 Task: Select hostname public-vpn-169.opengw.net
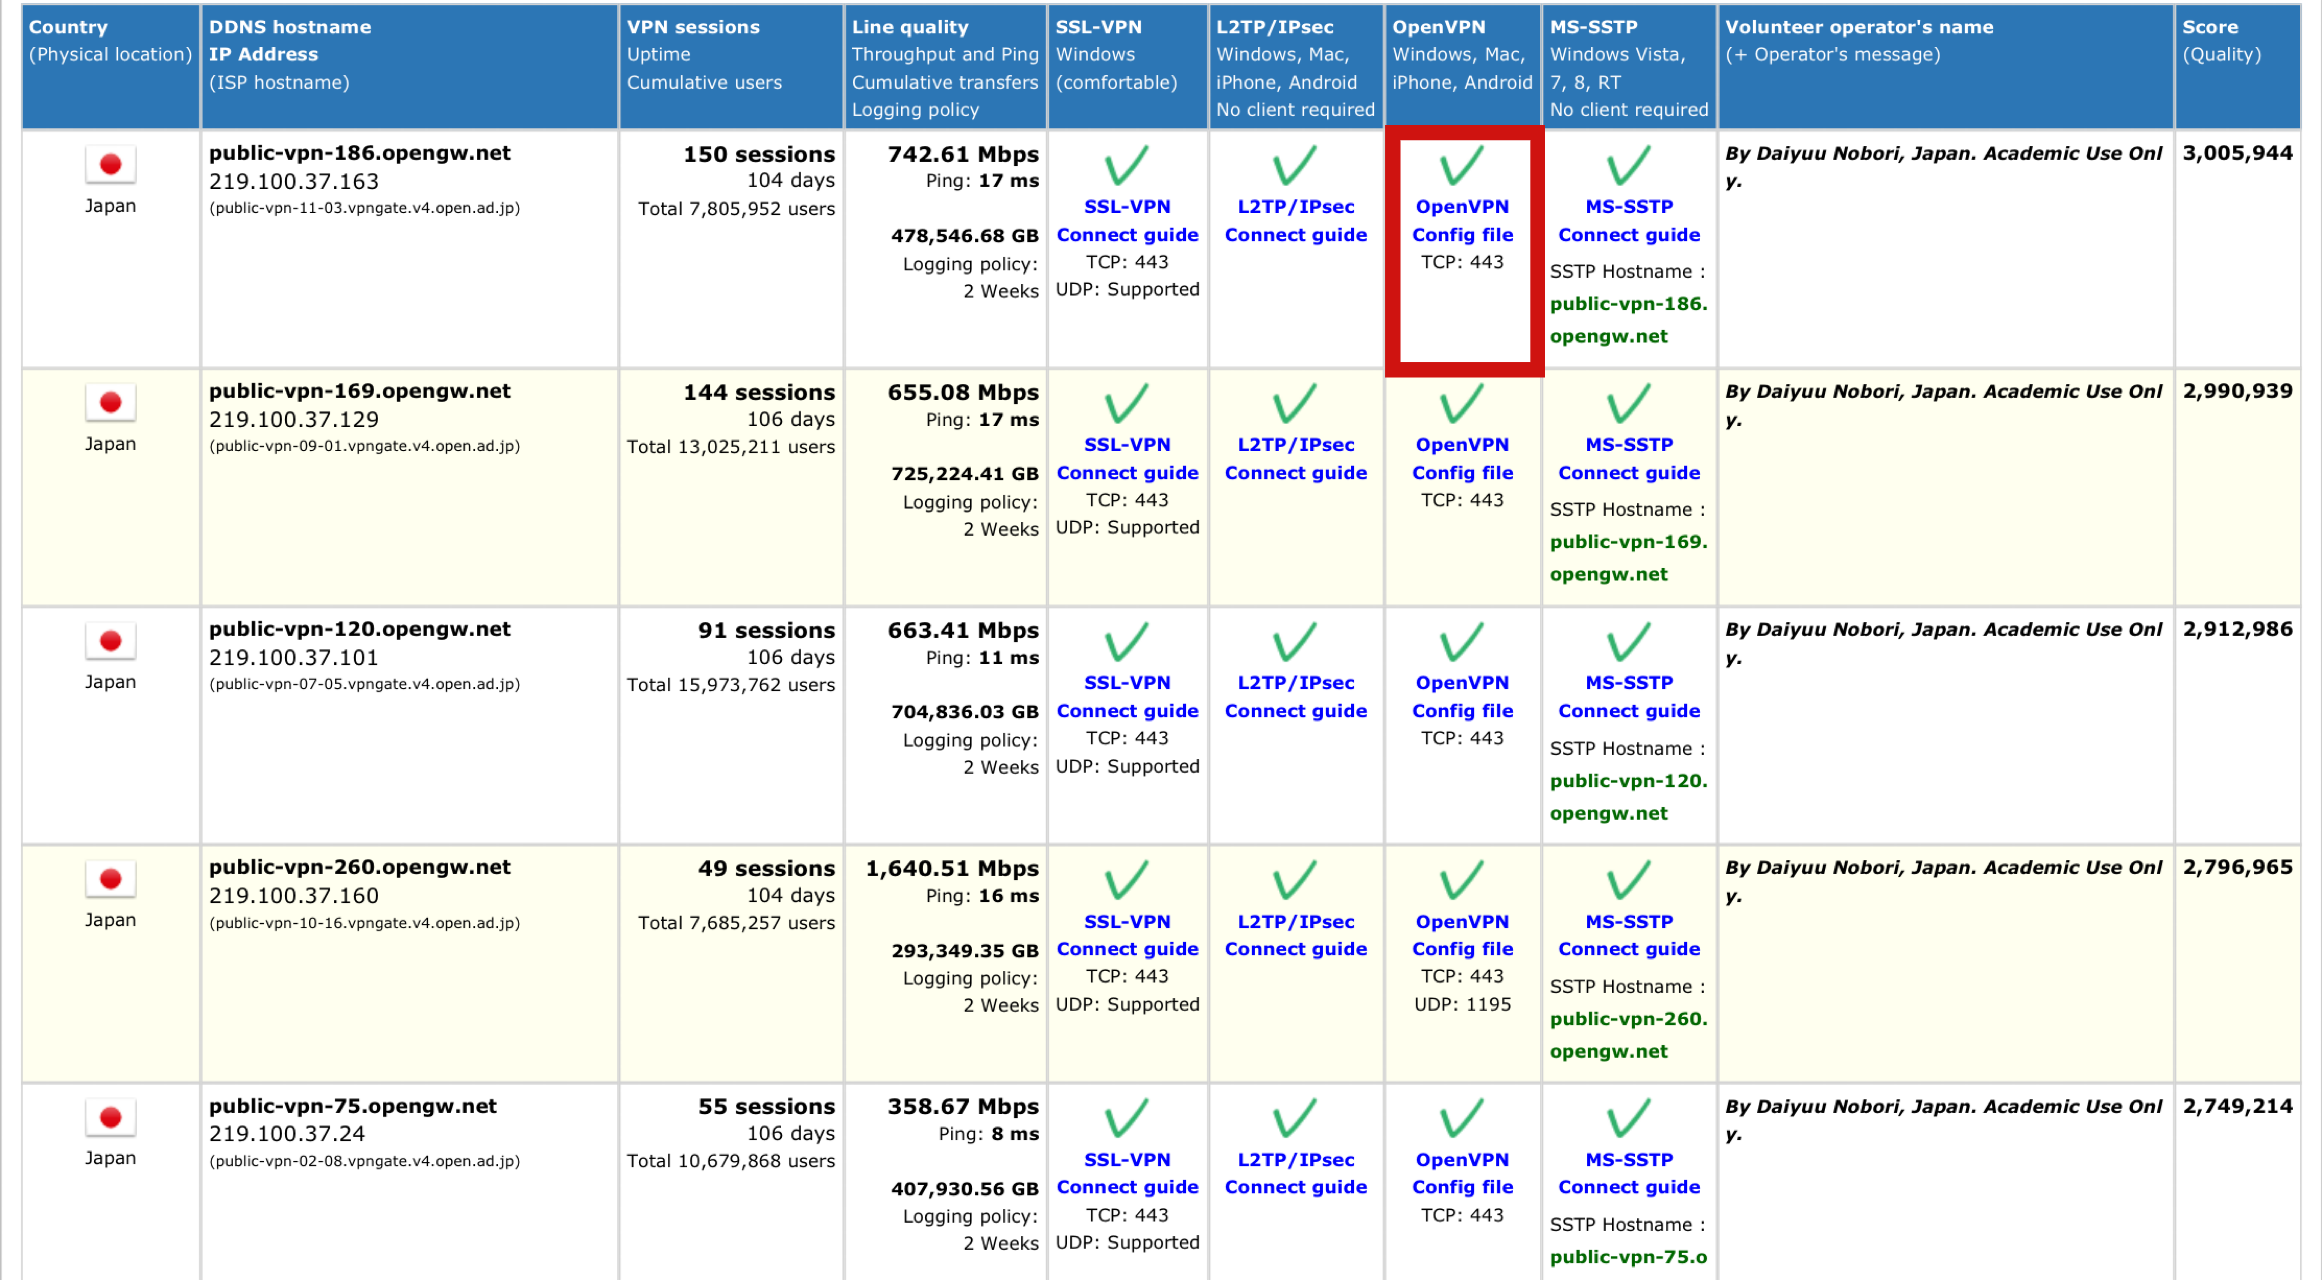click(x=359, y=391)
